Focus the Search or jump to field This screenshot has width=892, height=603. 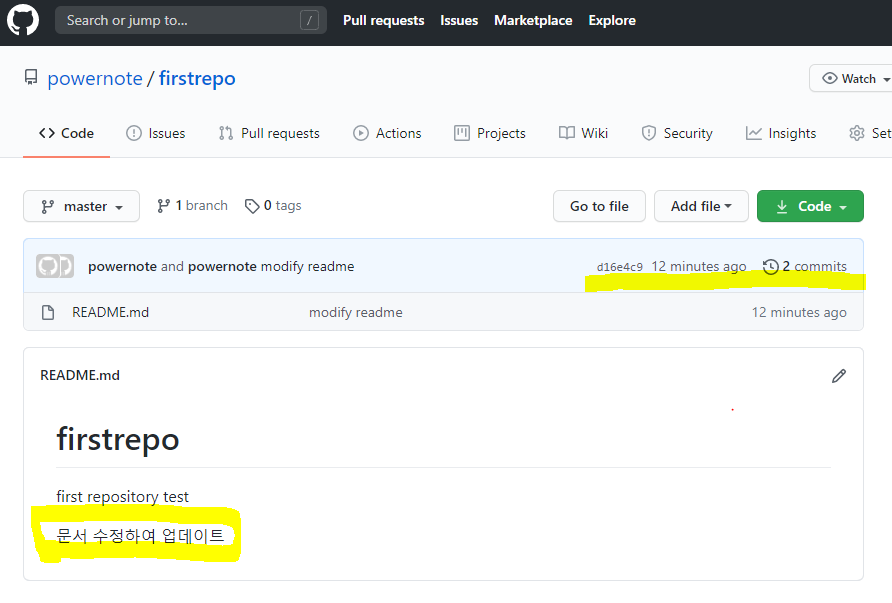[191, 20]
